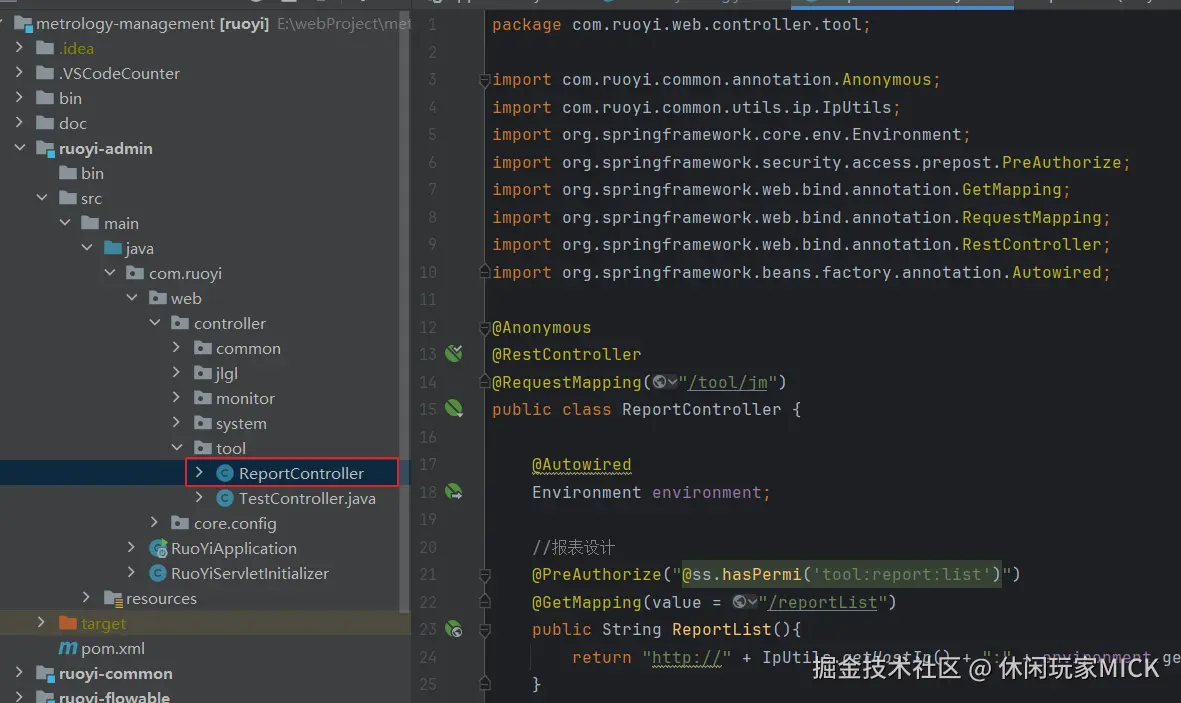This screenshot has height=703, width=1181.
Task: Click the 'tool:report:list' permission string
Action: coord(902,575)
